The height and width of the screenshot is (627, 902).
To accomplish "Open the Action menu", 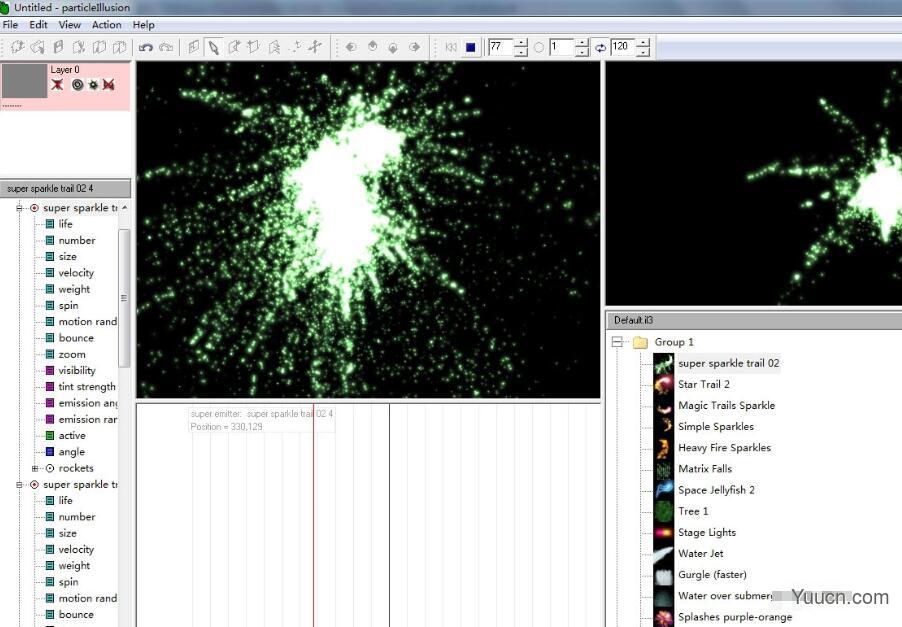I will tap(106, 25).
